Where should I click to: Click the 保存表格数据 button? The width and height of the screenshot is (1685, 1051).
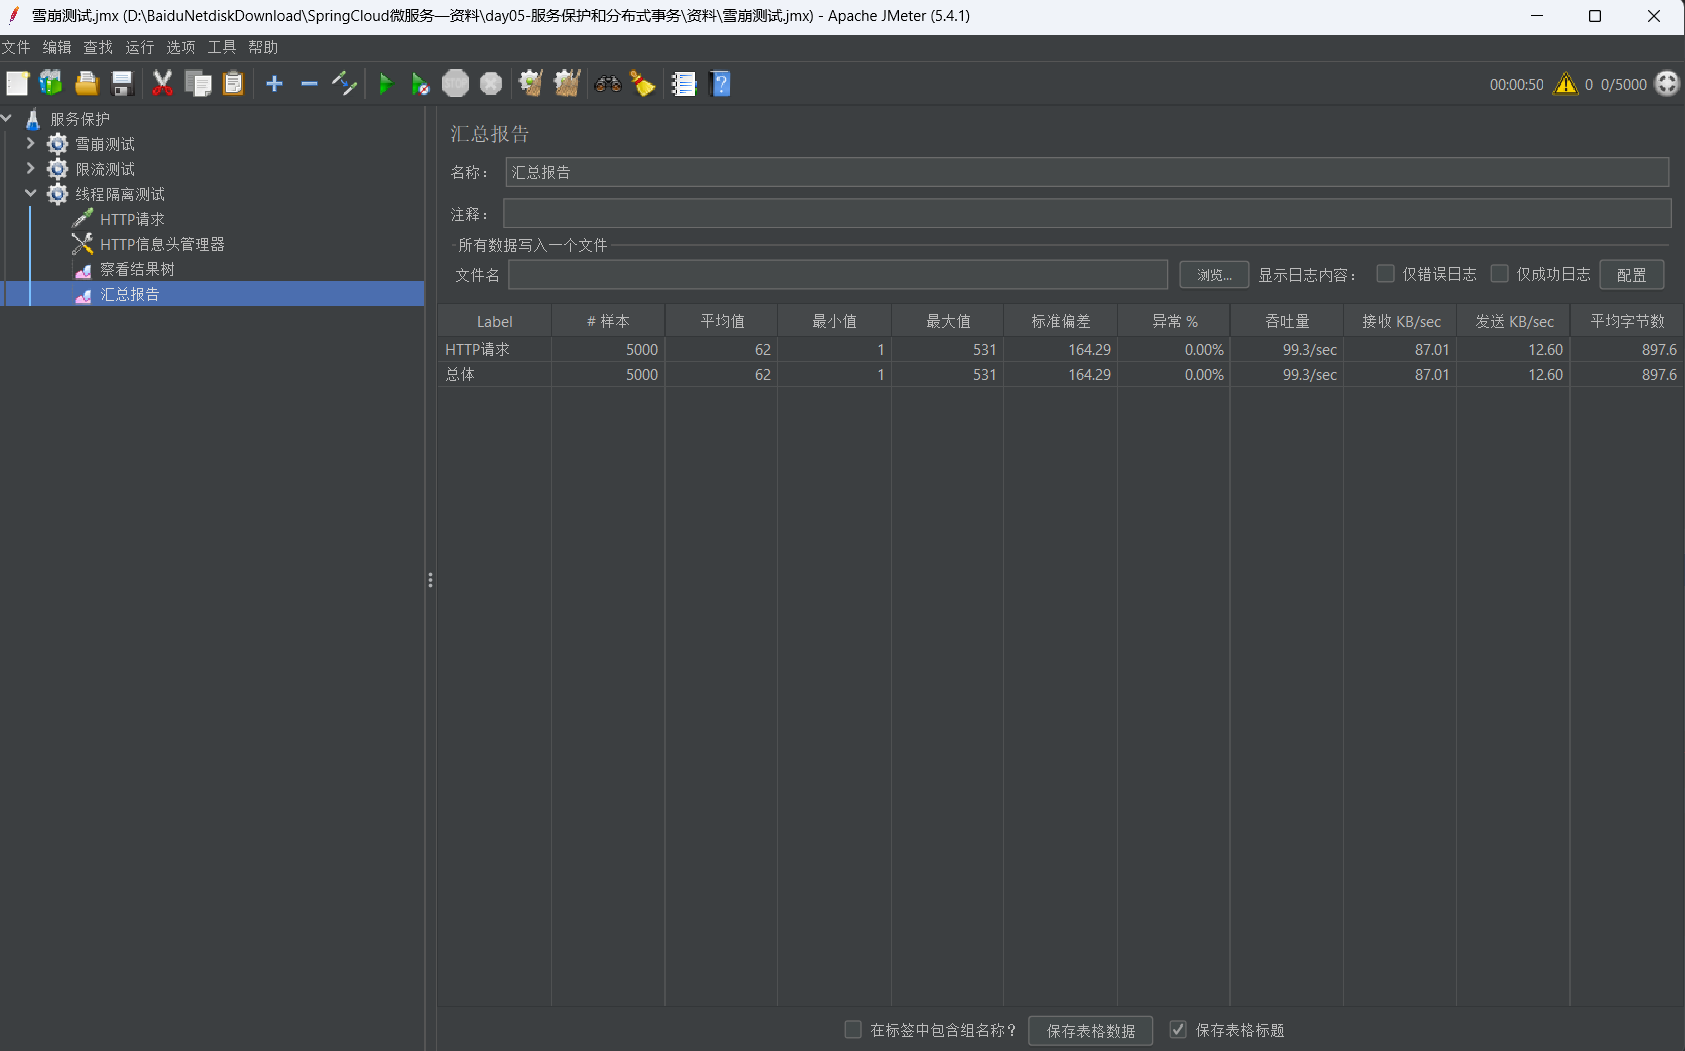point(1090,1030)
